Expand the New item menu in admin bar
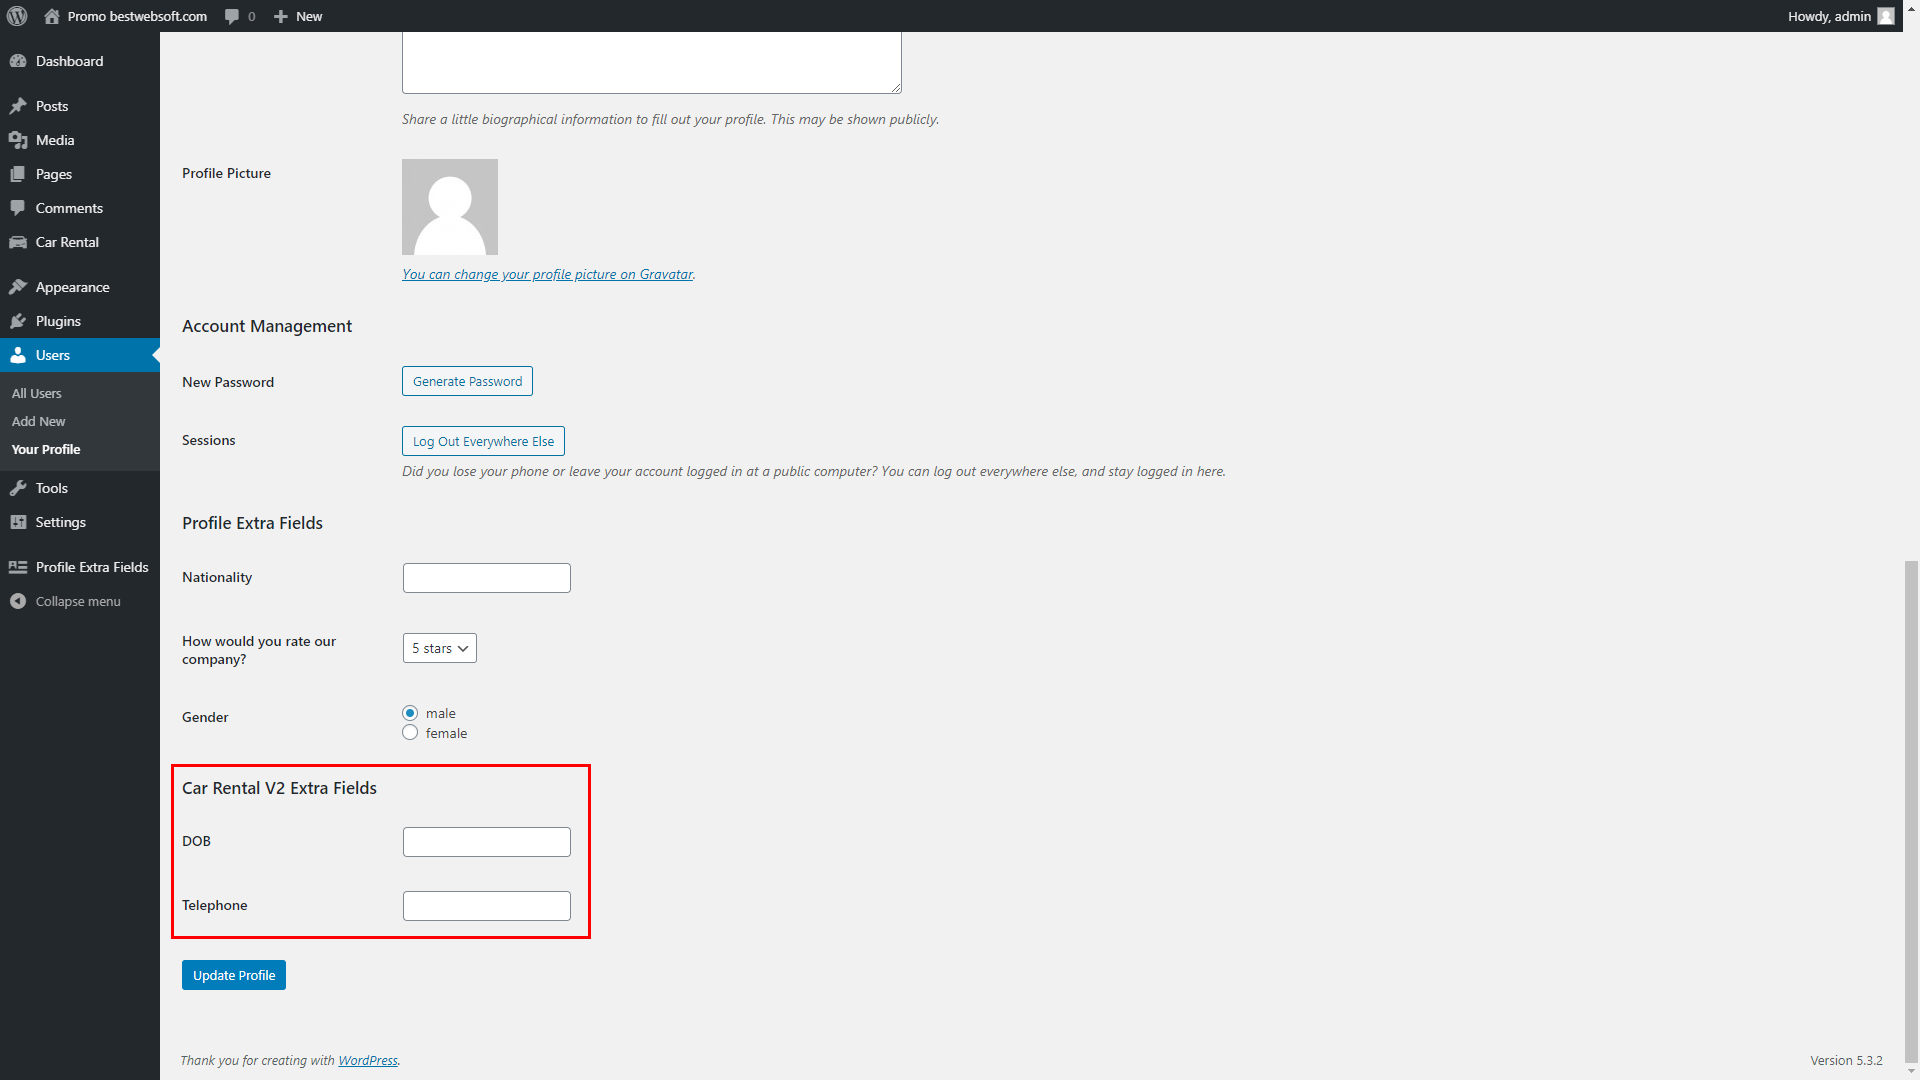 297,16
